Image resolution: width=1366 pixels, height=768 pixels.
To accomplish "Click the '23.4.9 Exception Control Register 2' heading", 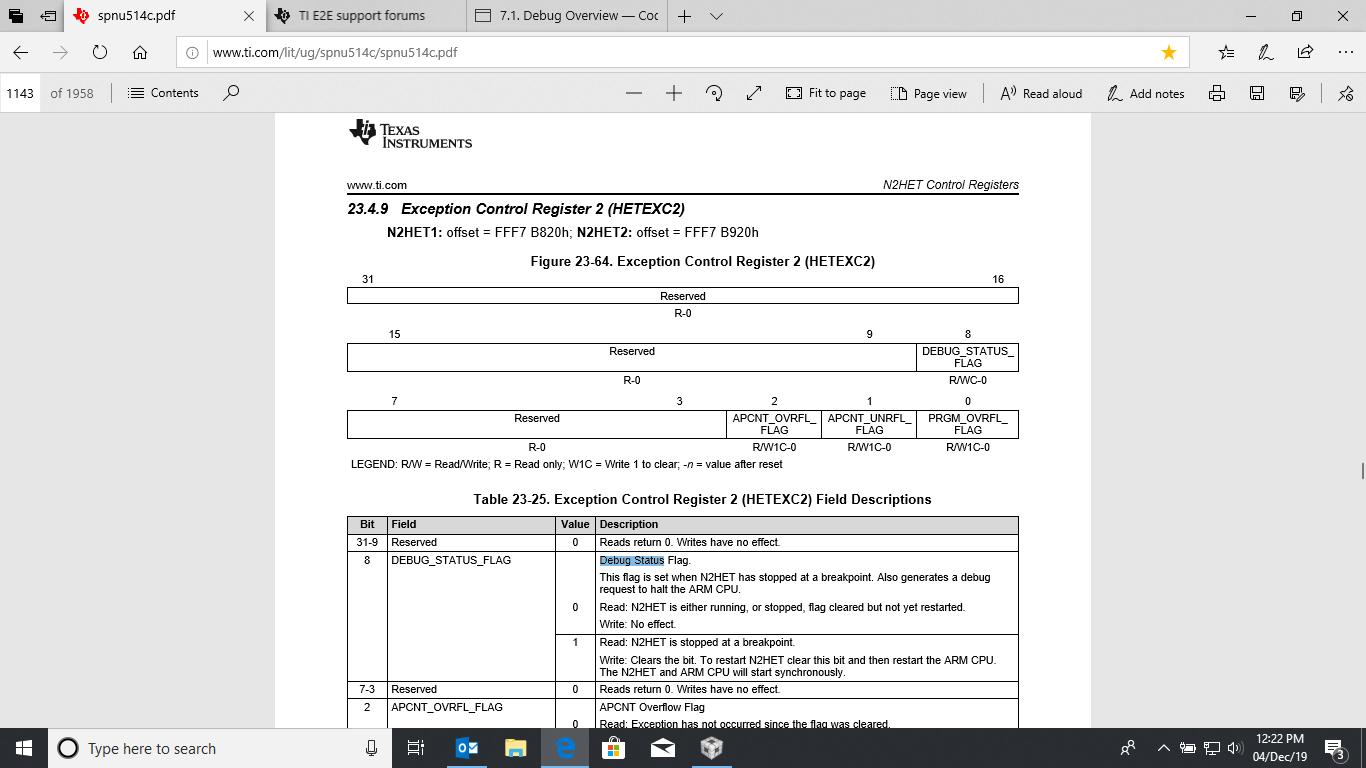I will [x=516, y=209].
